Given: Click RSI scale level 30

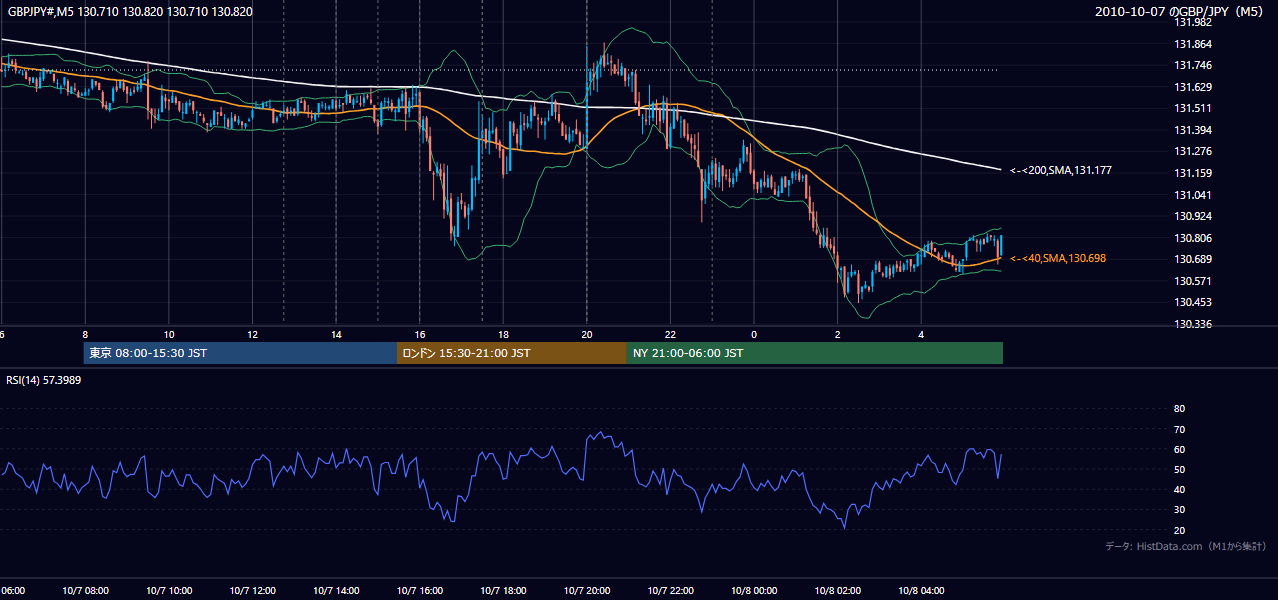Looking at the screenshot, I should point(1179,509).
